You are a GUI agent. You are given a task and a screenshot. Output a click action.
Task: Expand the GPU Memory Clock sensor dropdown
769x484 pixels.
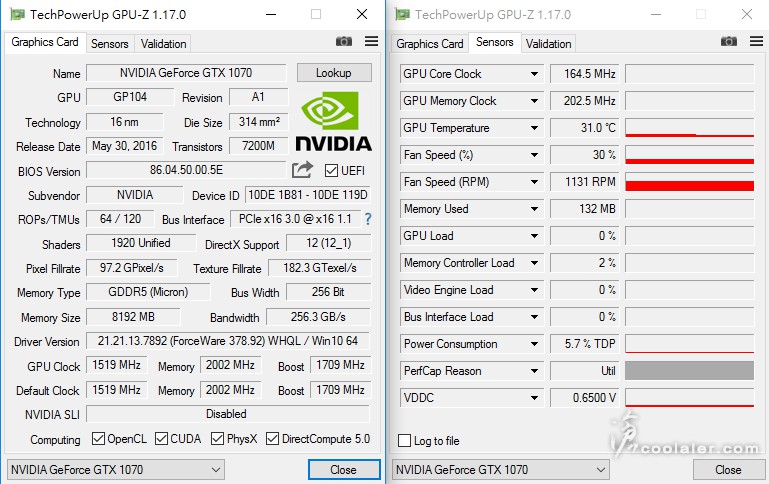click(x=534, y=101)
